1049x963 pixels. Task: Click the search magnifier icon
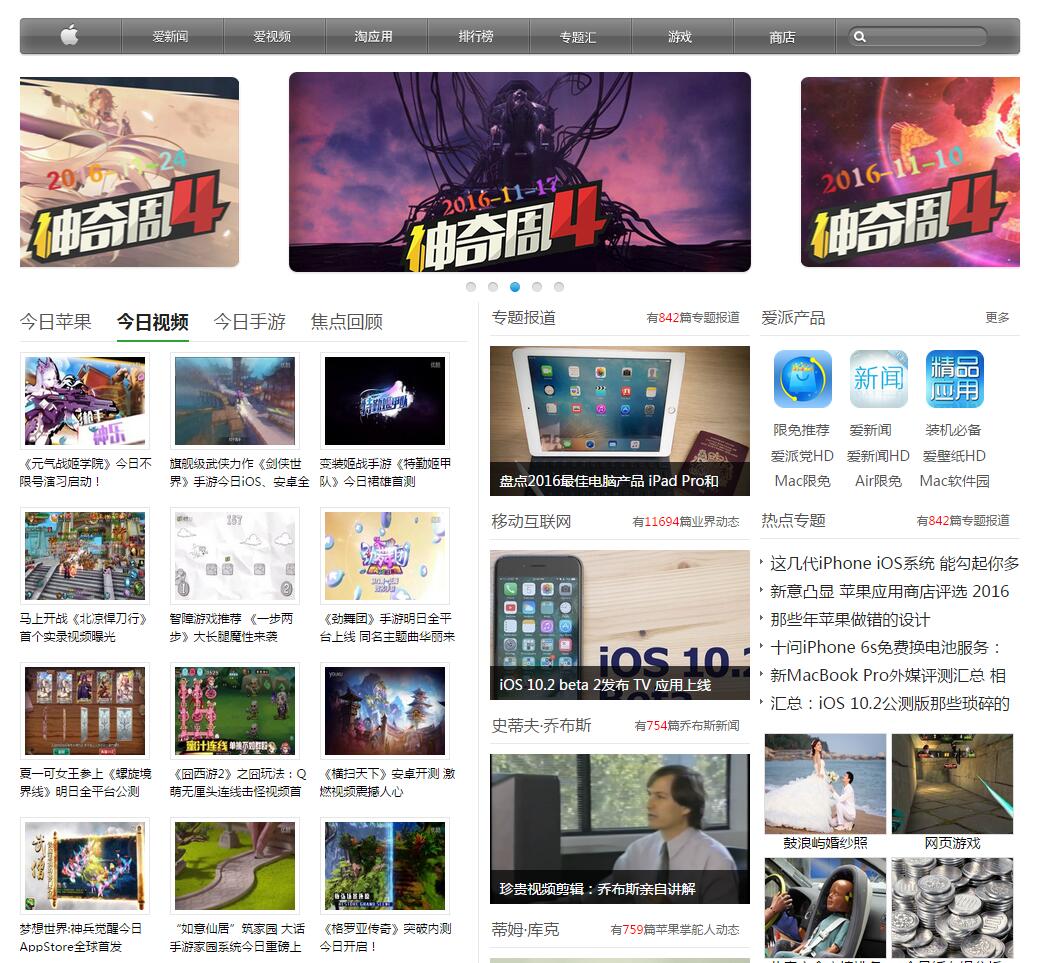pyautogui.click(x=860, y=37)
